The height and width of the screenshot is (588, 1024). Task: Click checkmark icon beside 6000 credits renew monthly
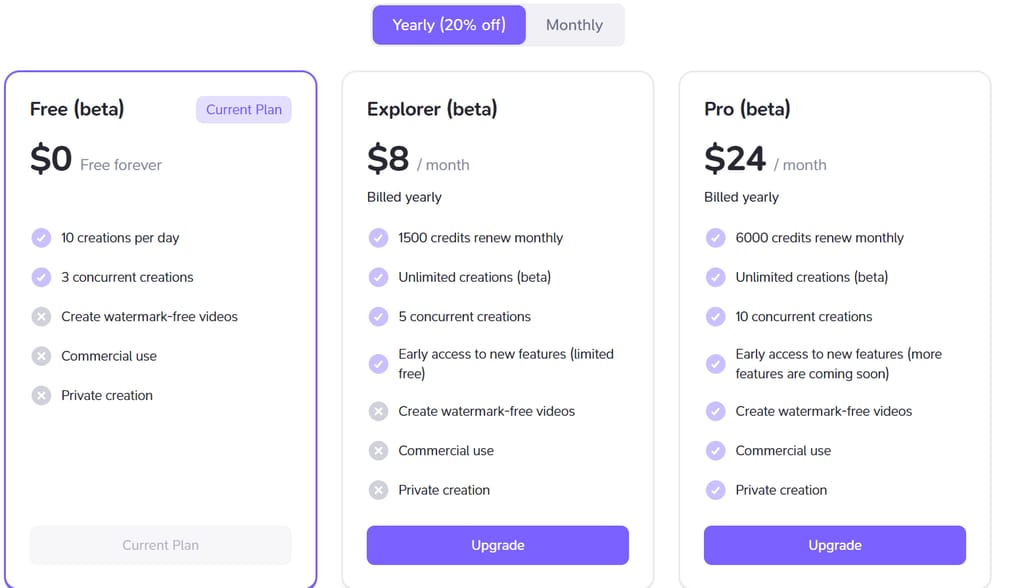click(715, 238)
